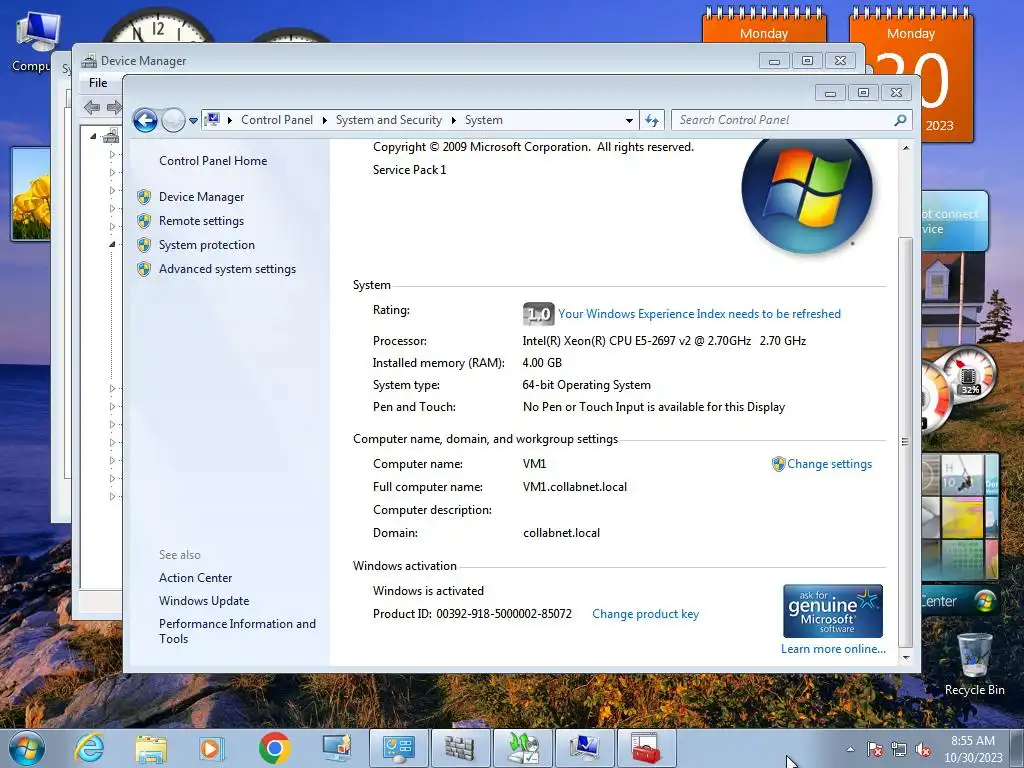
Task: Open Windows Explorer folder icon on taskbar
Action: tap(151, 748)
